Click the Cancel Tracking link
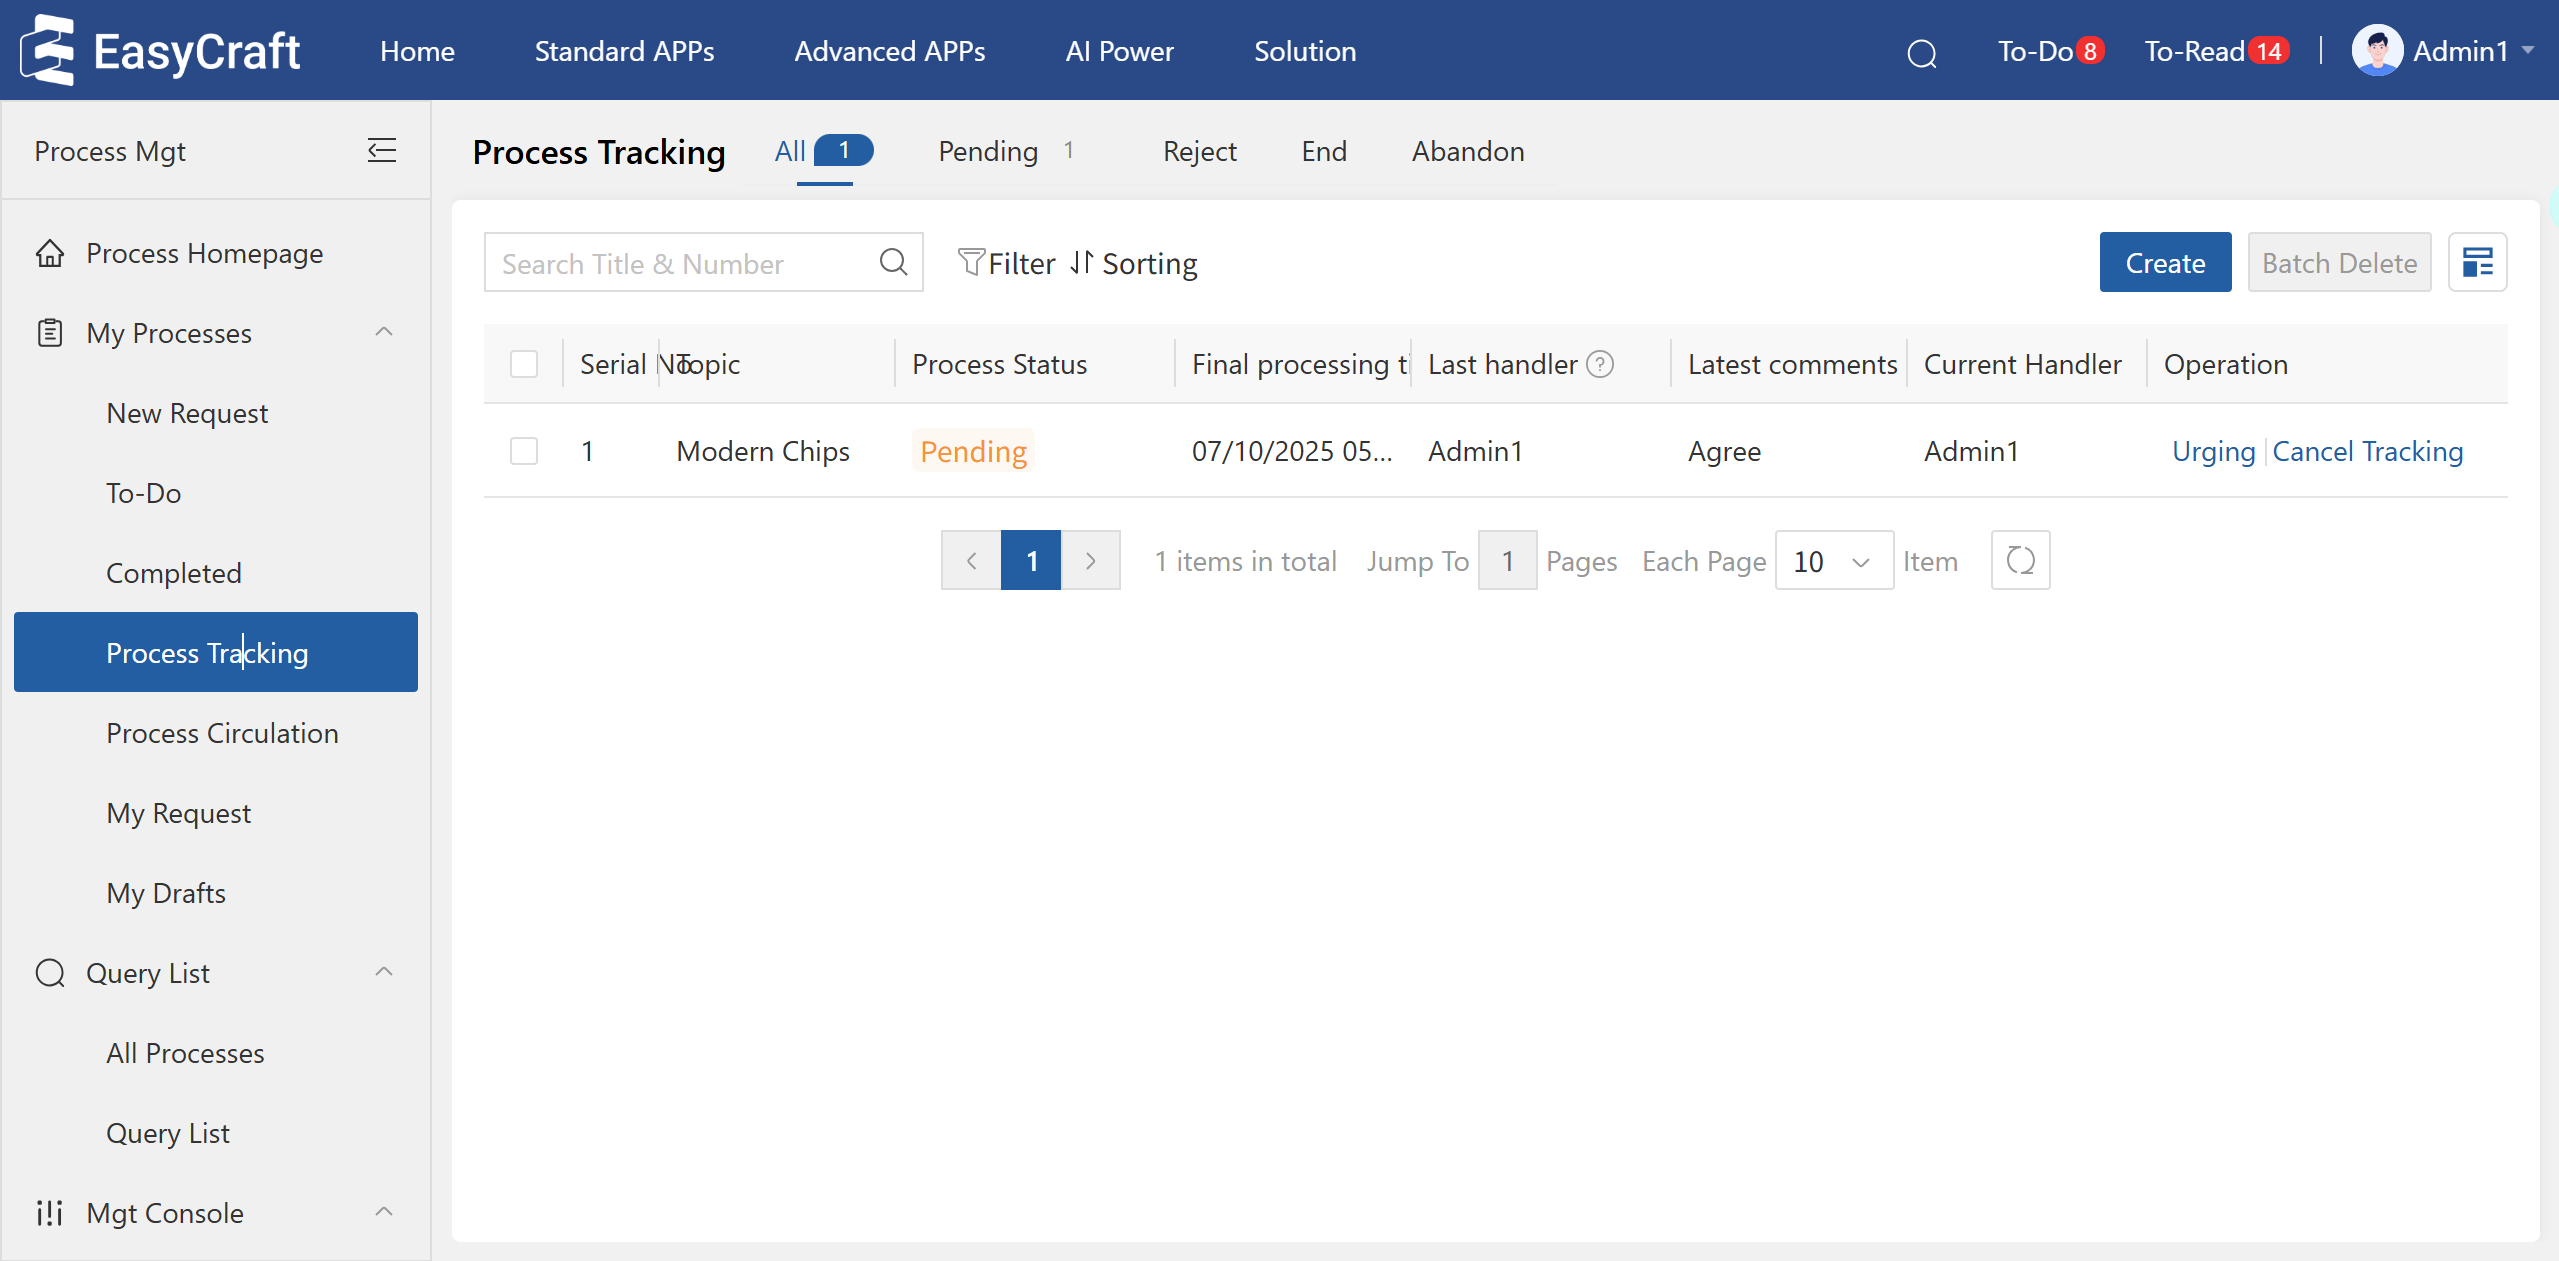 pos(2367,451)
